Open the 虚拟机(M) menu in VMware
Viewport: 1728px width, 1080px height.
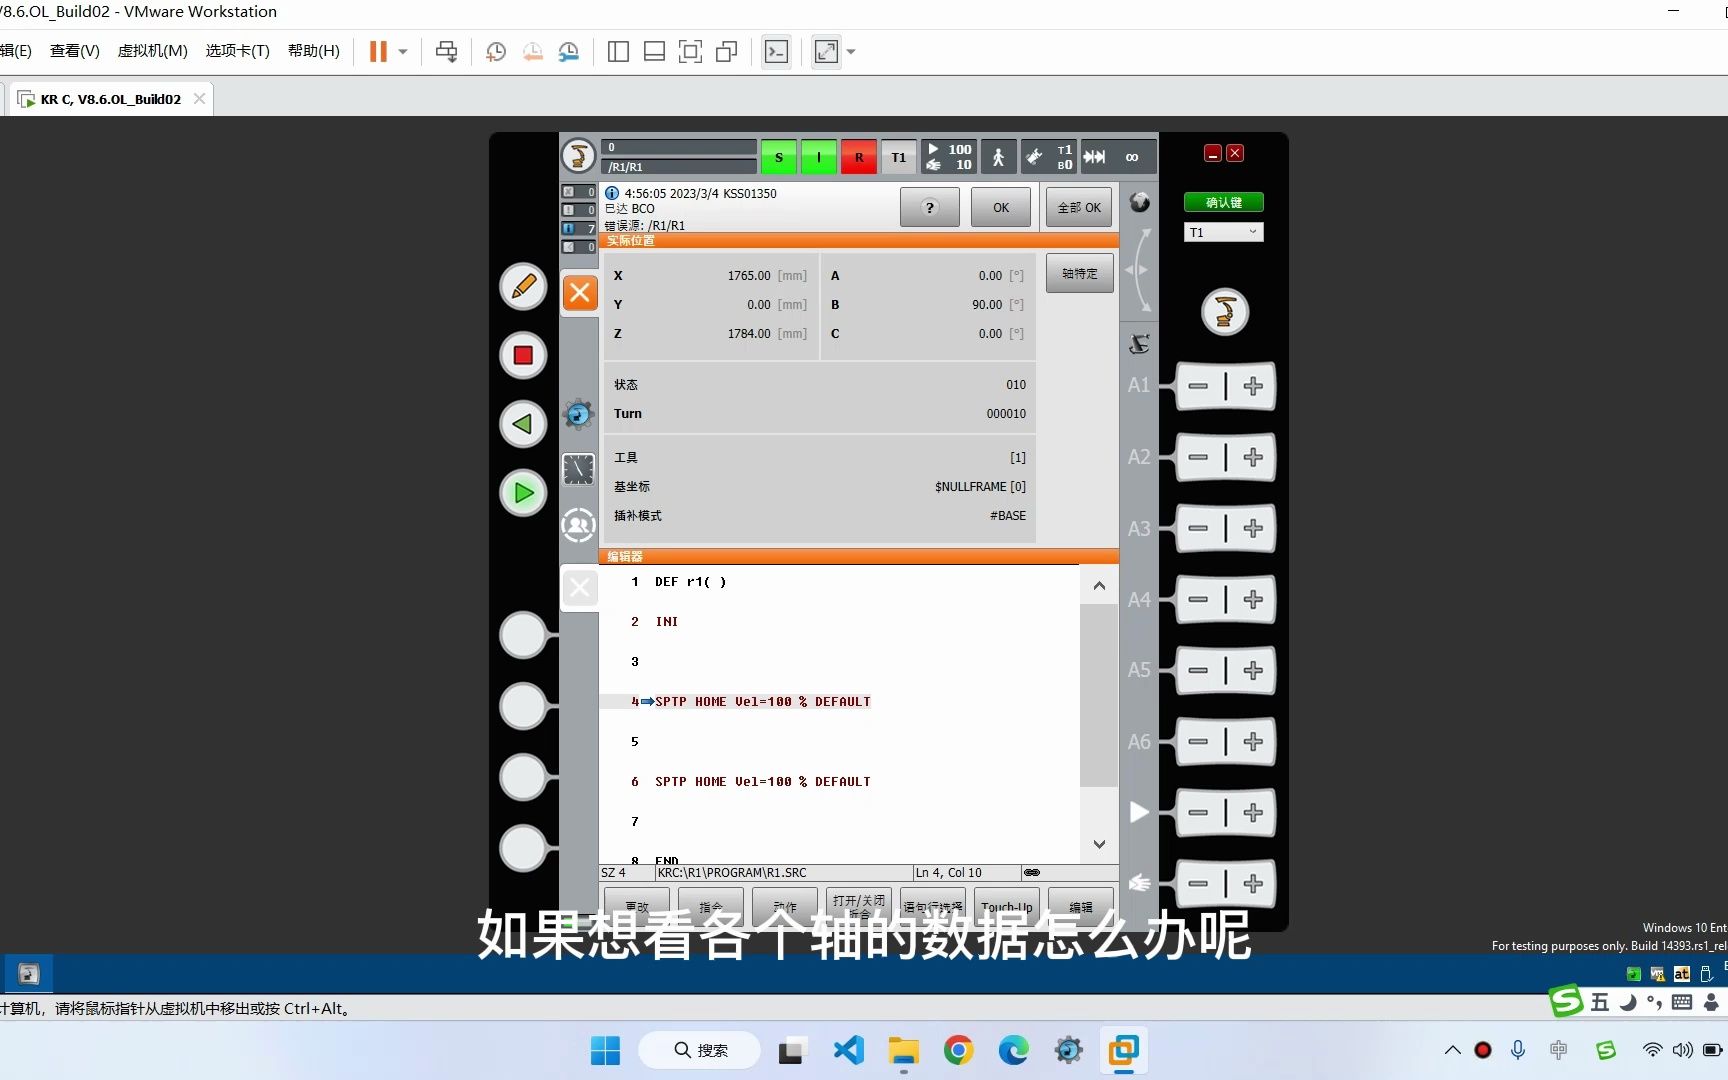coord(153,51)
